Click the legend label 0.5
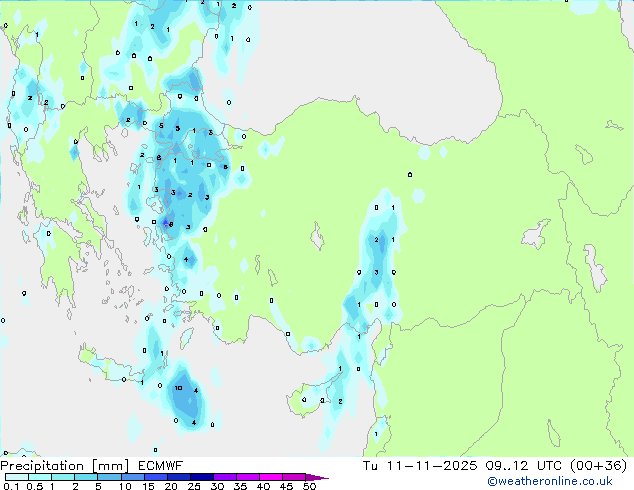634x490 pixels. coord(34,486)
